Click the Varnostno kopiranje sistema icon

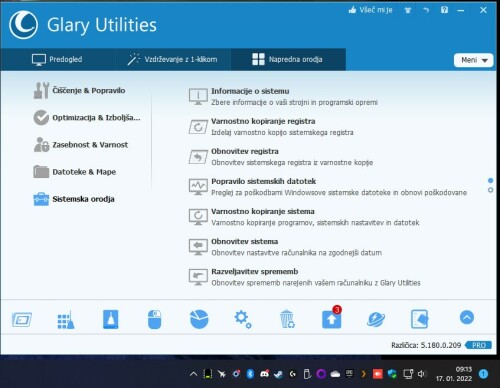click(x=198, y=217)
